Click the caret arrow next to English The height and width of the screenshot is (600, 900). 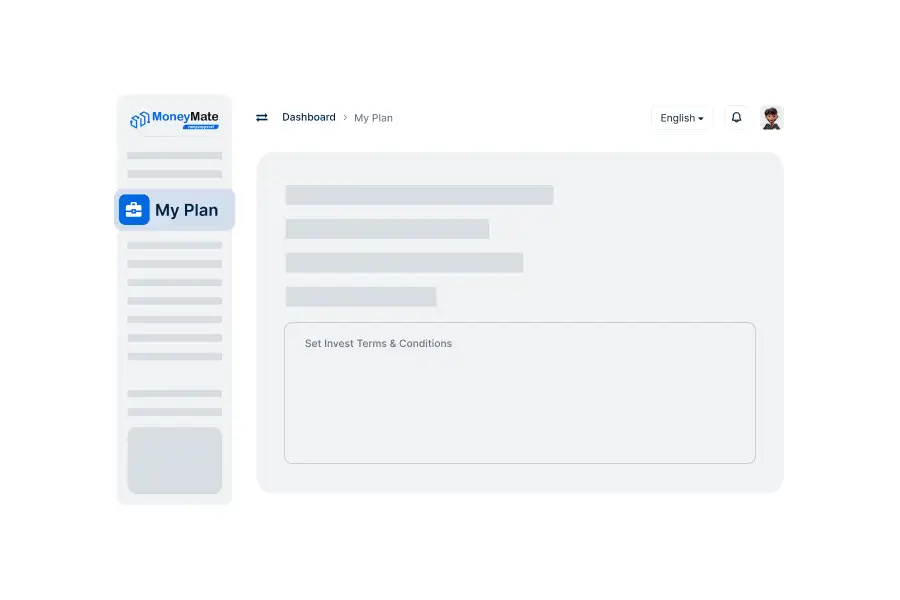coord(701,119)
